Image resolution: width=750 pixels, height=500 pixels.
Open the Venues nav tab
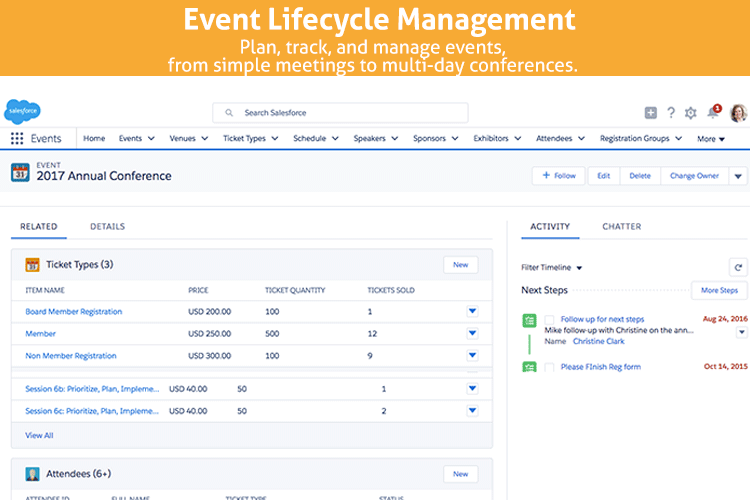point(182,139)
